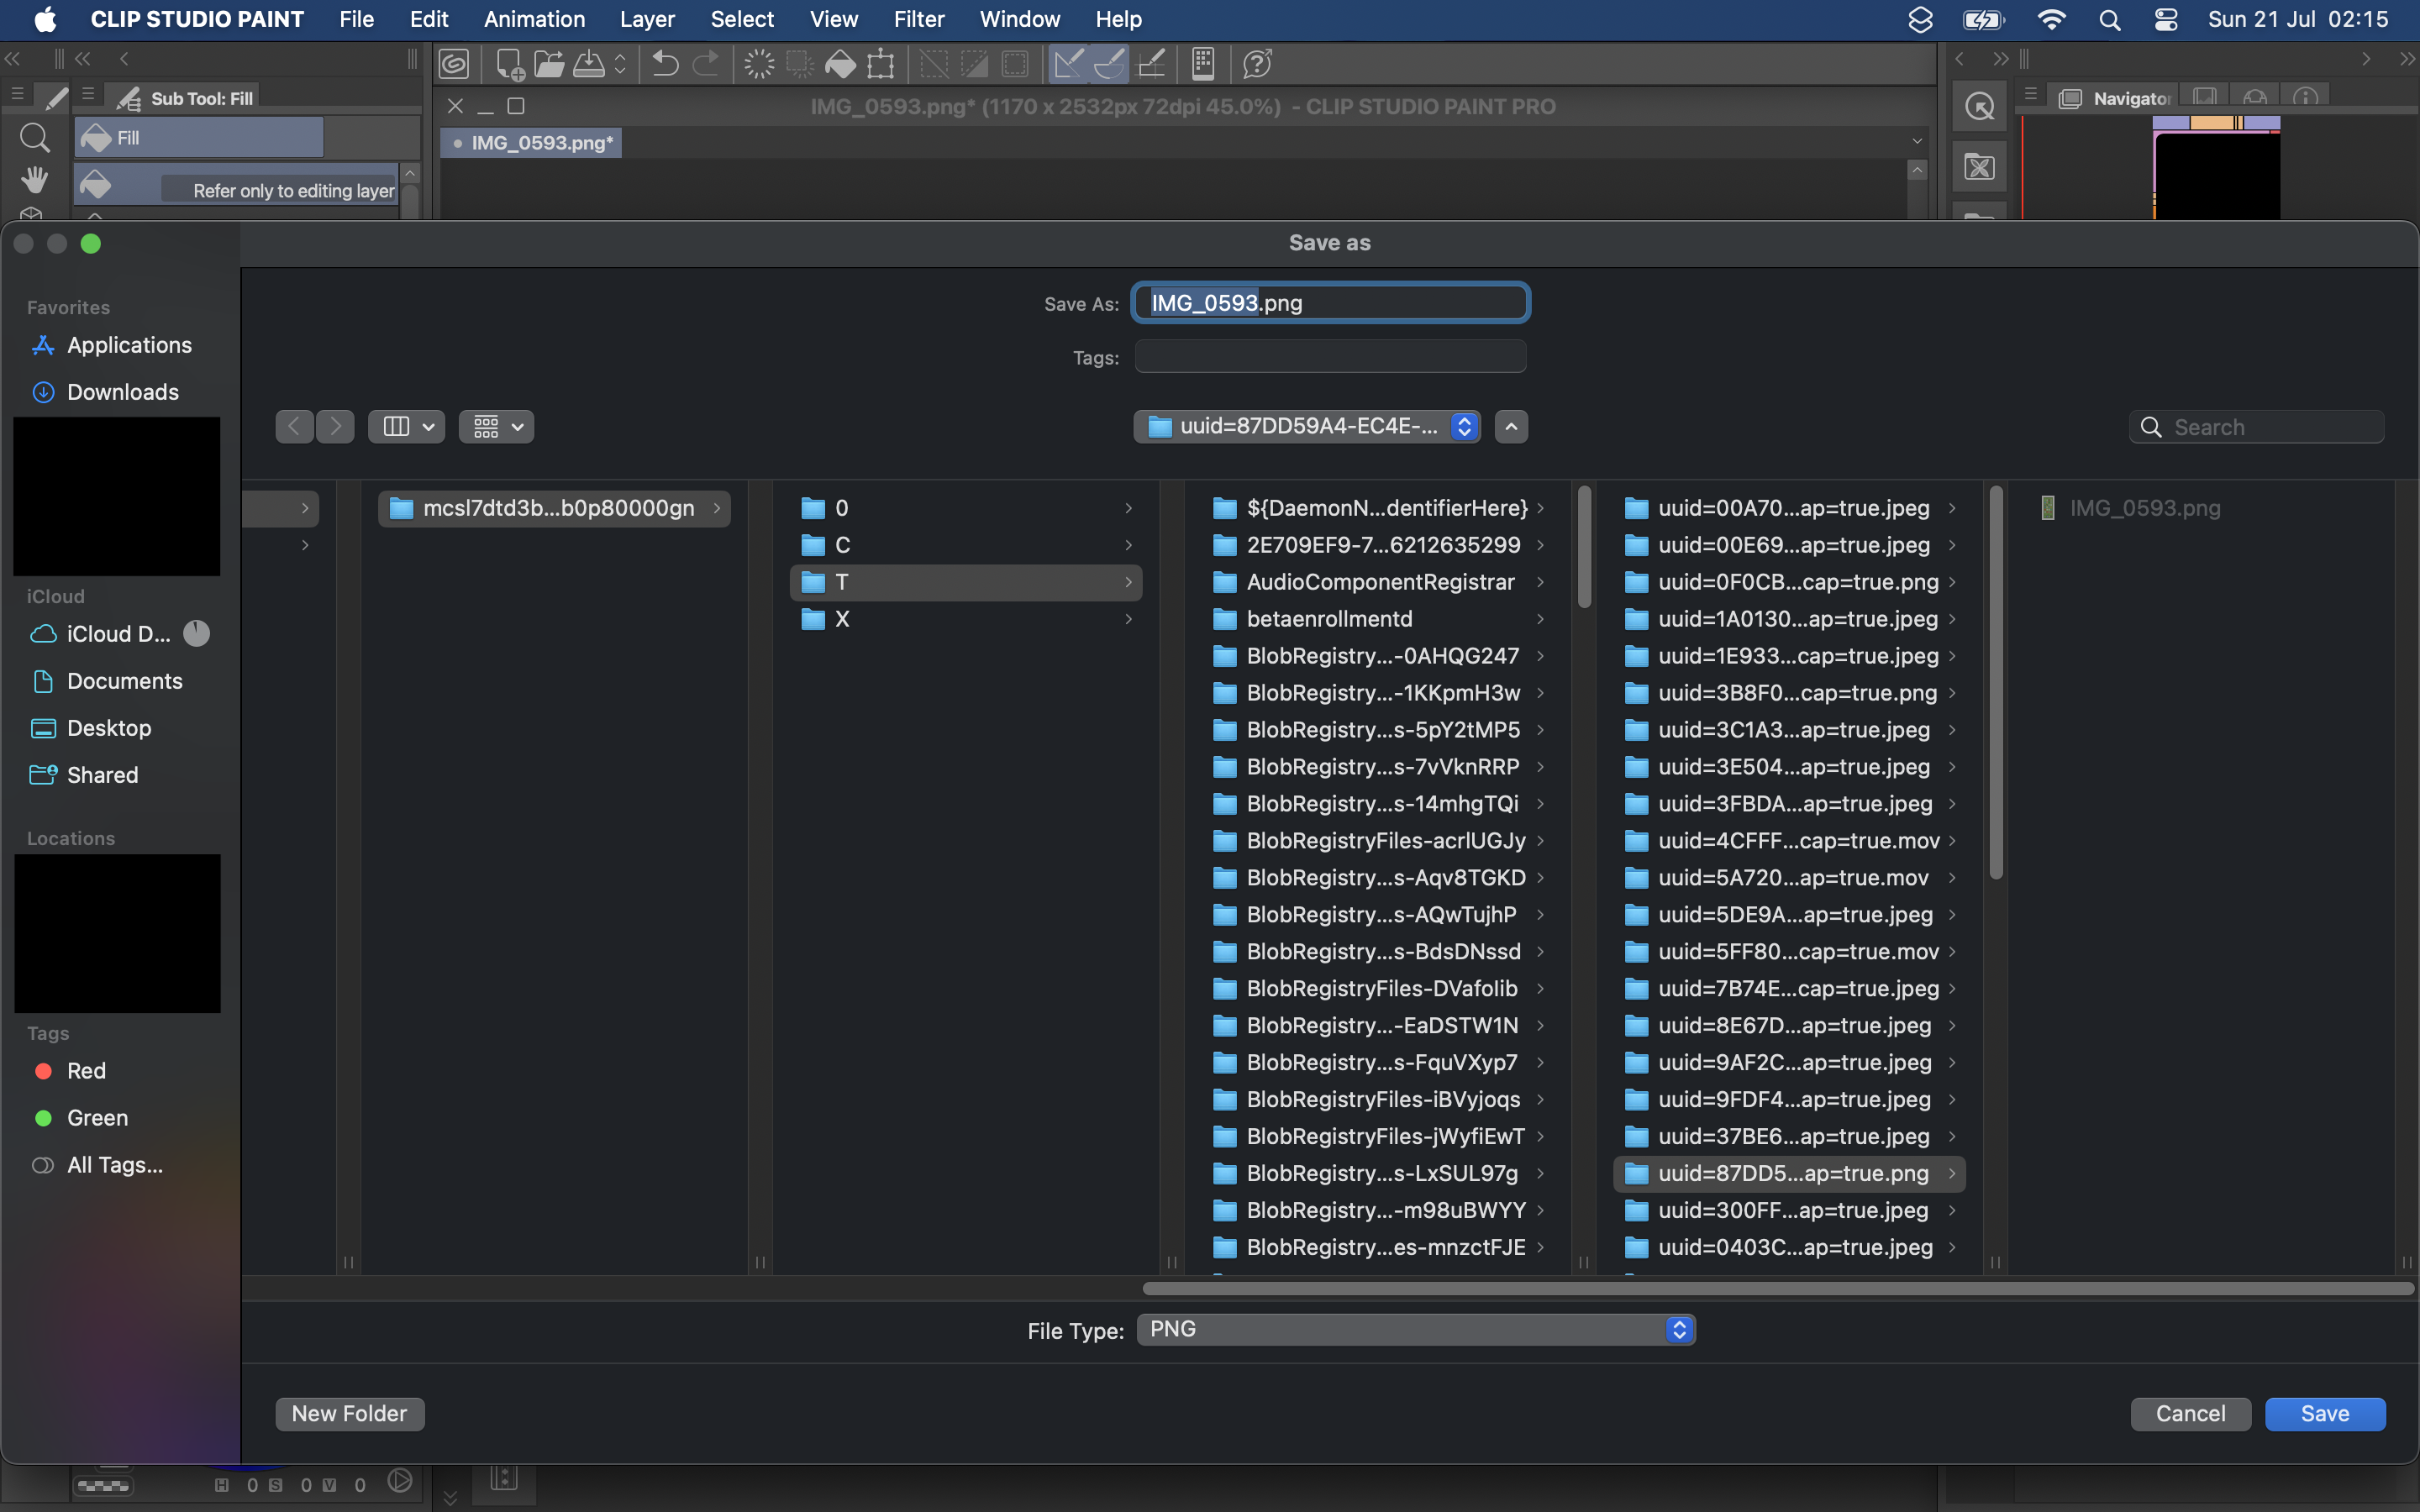Click the Fill bucket icon in the command bar
Screen dimensions: 2420x1512
pos(839,63)
